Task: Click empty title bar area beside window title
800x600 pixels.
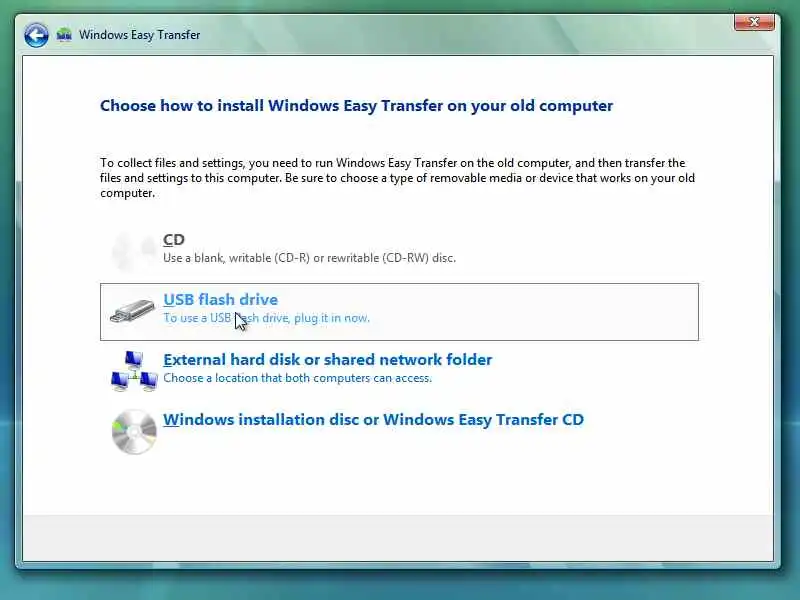Action: tap(459, 35)
